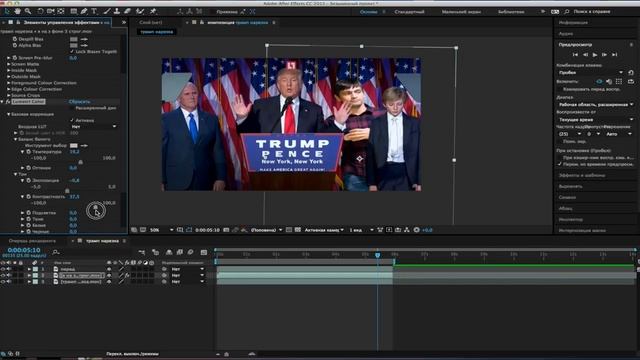The width and height of the screenshot is (640, 360).
Task: Expand Foreground Colour Correction group
Action: tap(9, 83)
